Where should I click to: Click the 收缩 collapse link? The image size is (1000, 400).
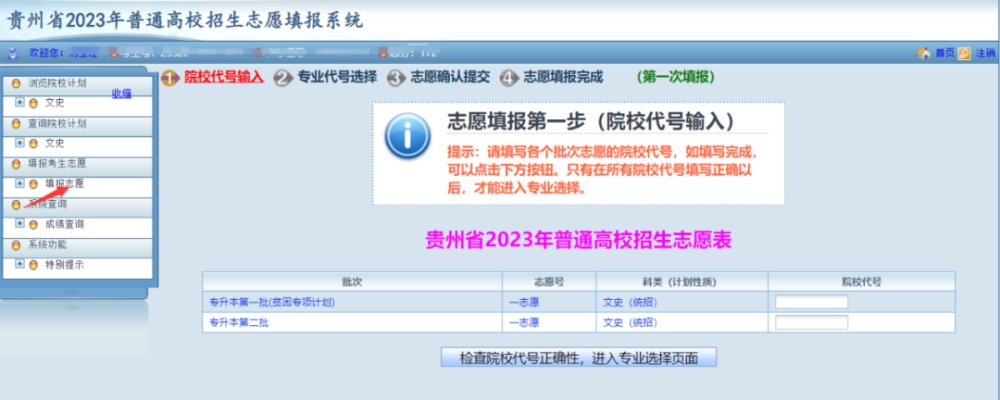(121, 94)
